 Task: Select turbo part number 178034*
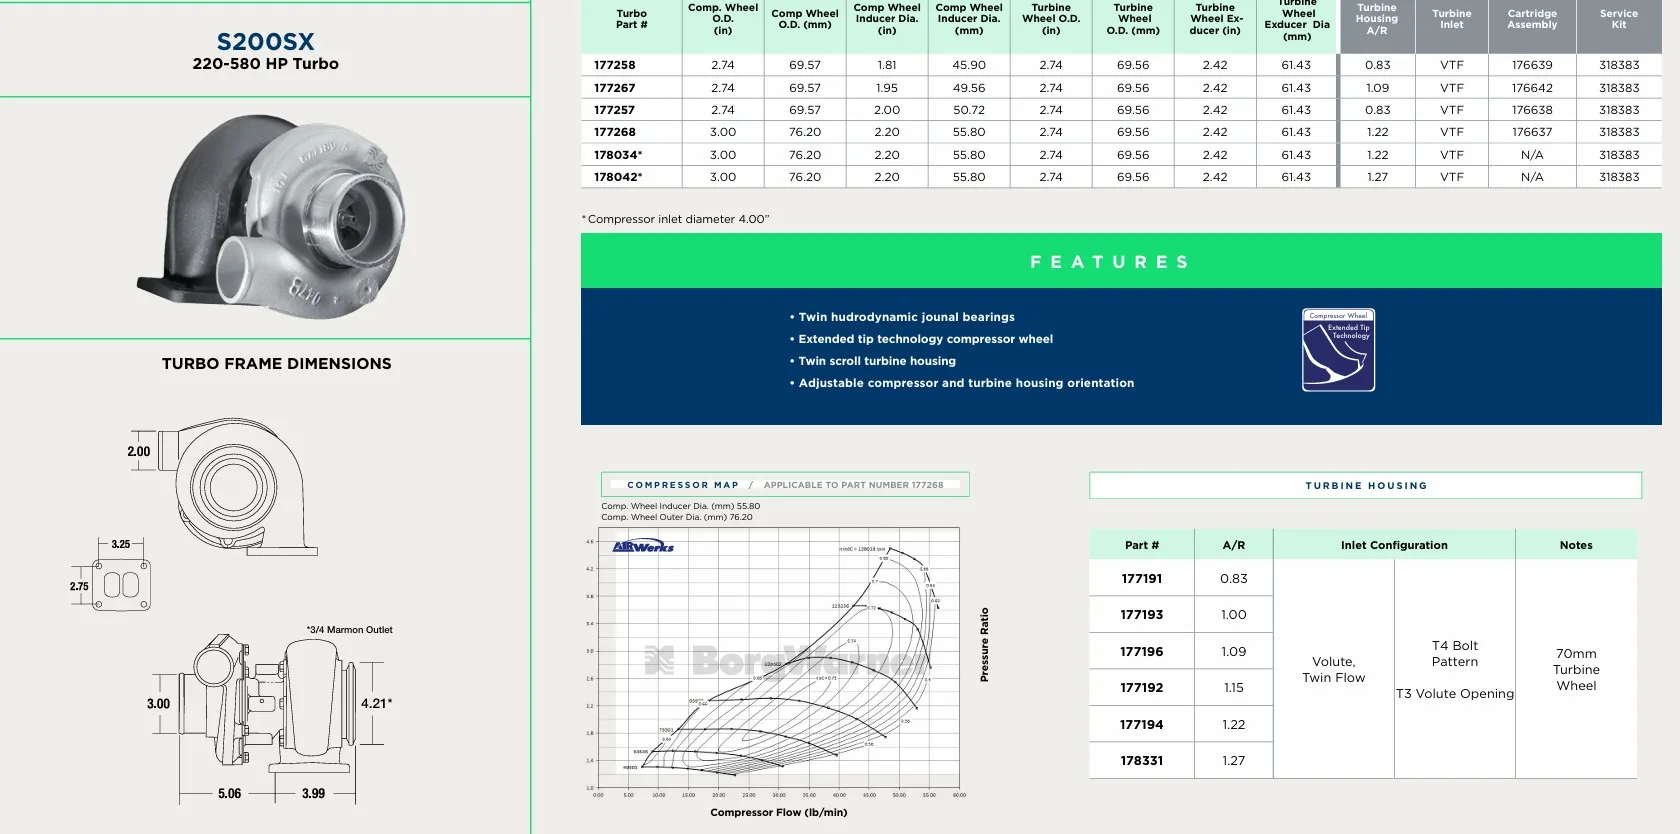(x=618, y=155)
